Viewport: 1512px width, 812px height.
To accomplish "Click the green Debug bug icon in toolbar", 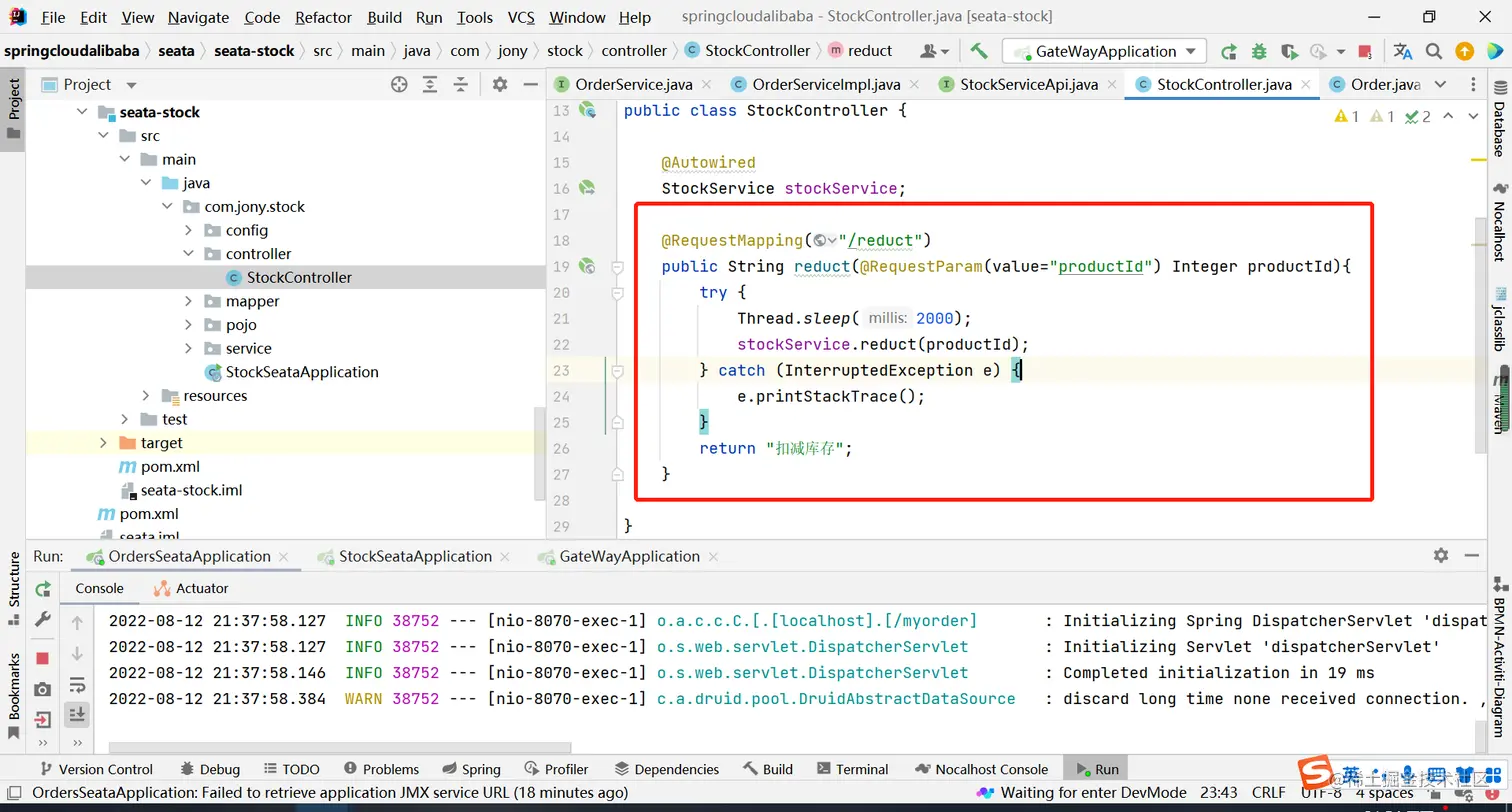I will [1259, 51].
